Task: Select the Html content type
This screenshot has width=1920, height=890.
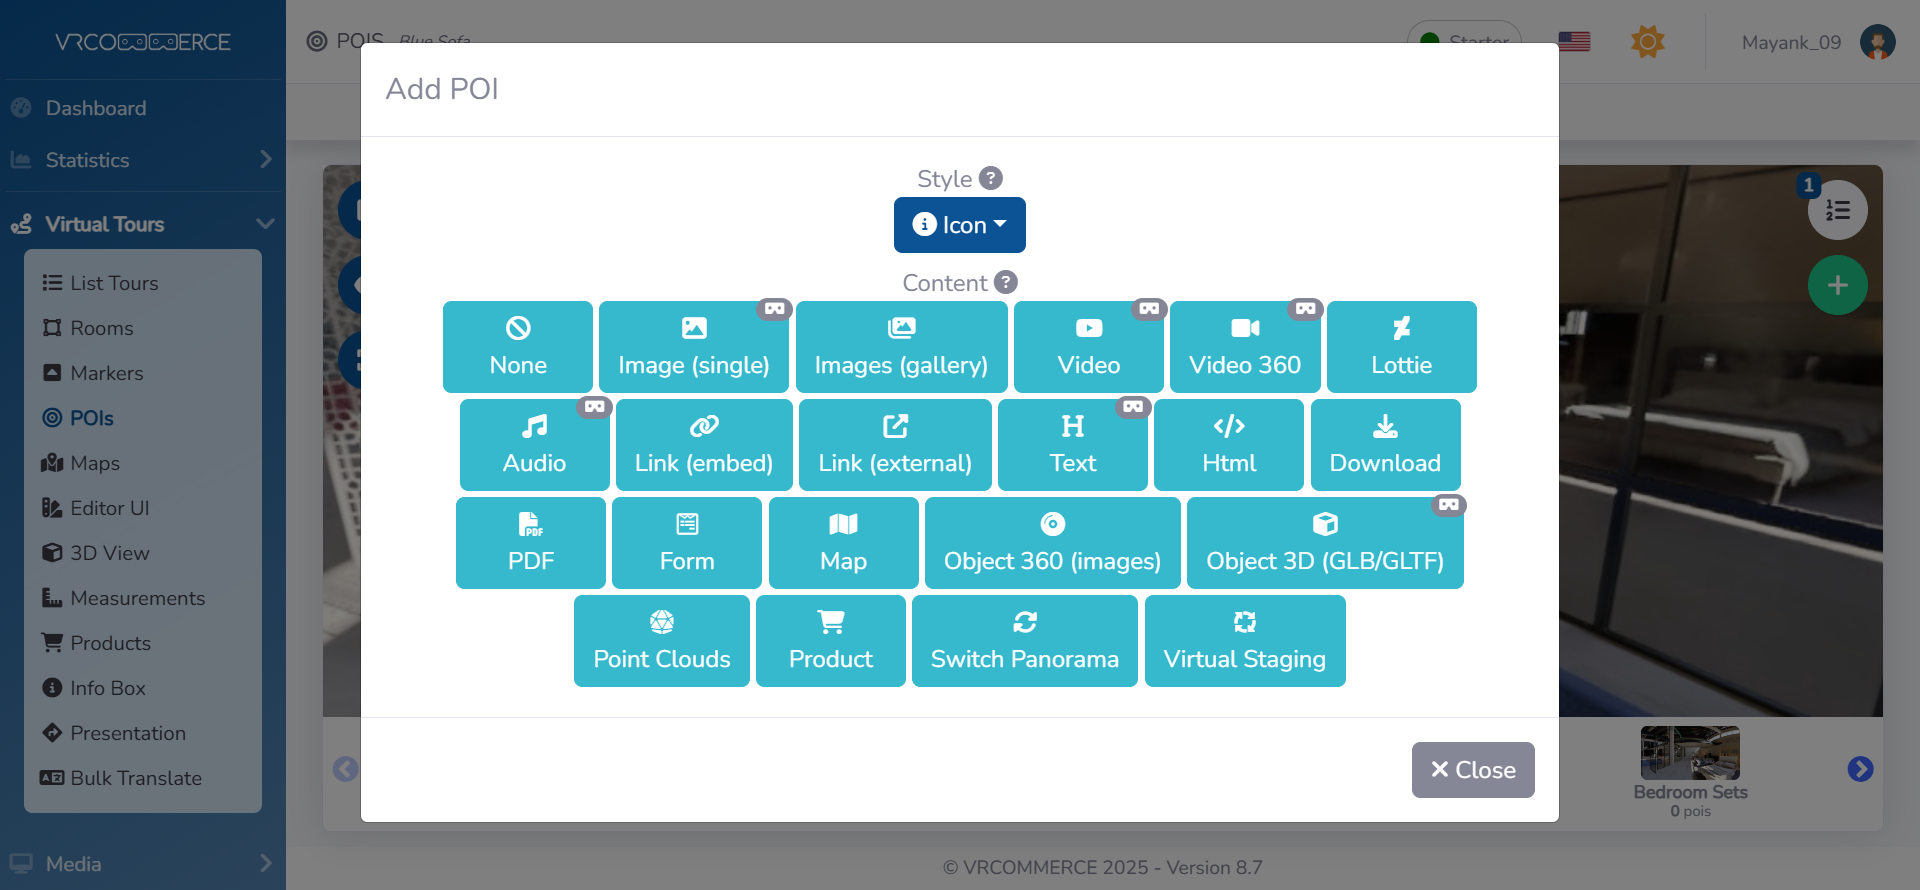Action: 1228,445
